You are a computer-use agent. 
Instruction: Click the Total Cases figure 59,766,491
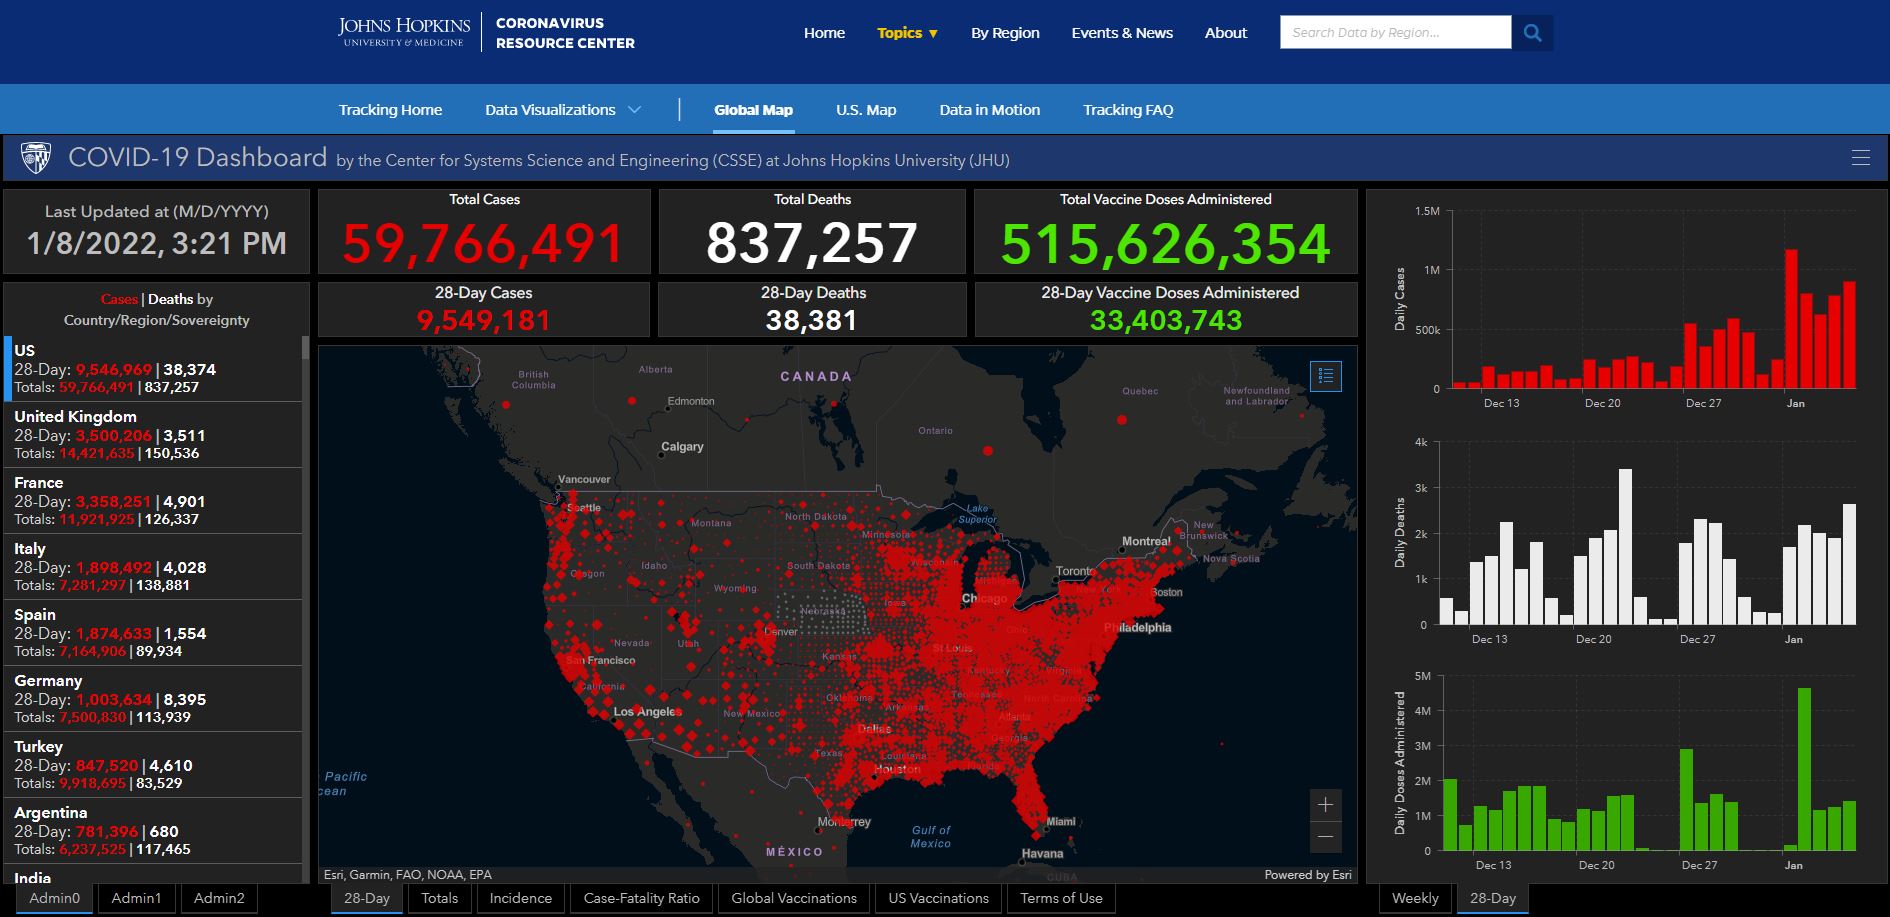point(484,244)
